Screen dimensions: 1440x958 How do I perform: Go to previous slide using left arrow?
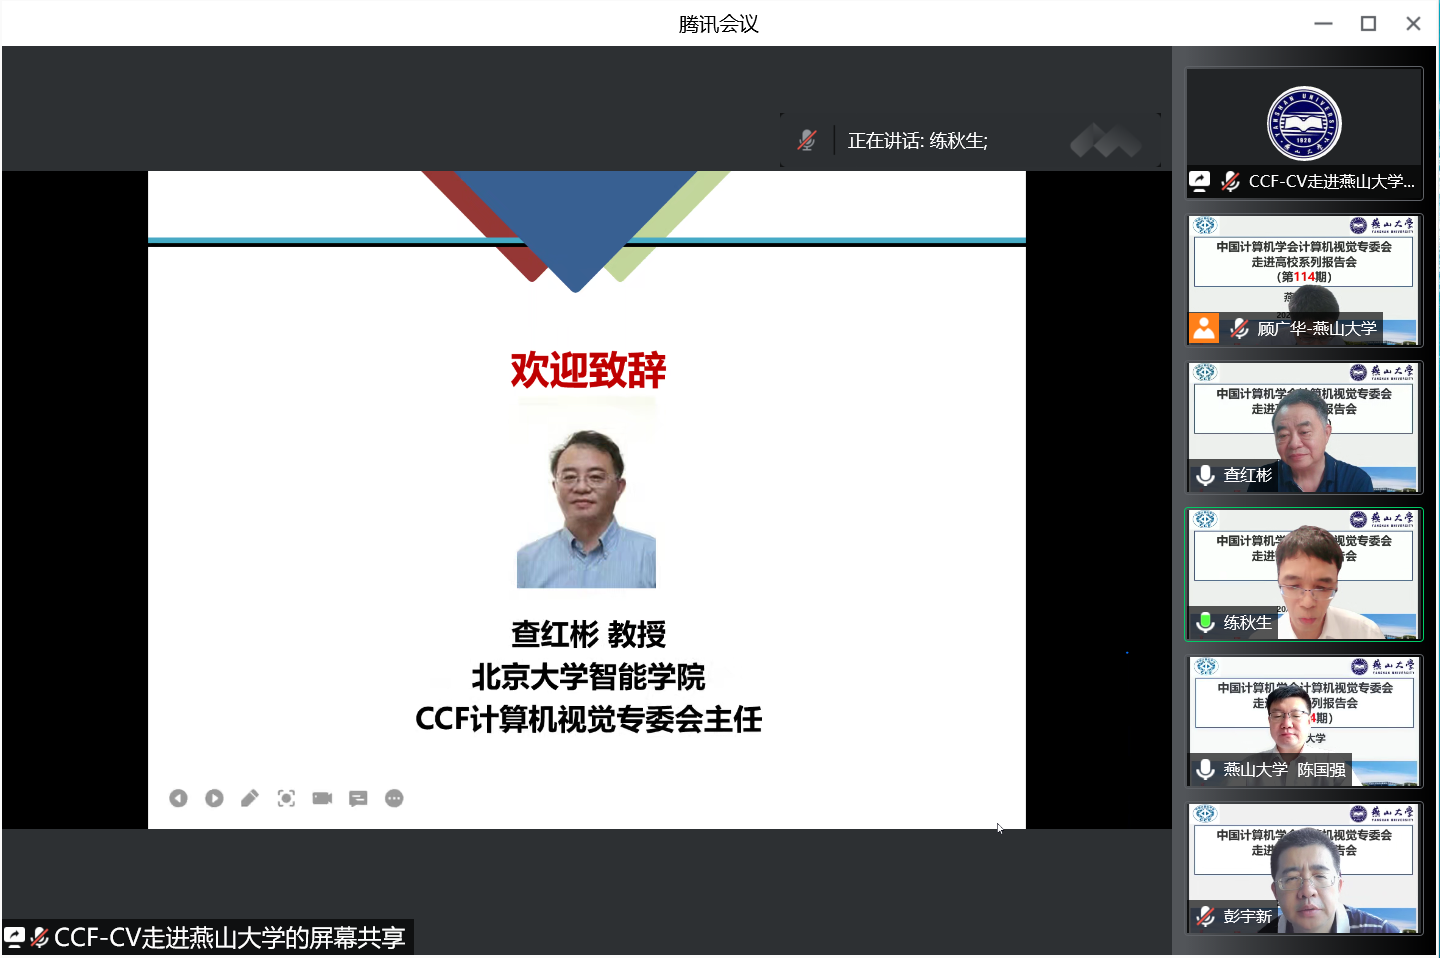(178, 798)
